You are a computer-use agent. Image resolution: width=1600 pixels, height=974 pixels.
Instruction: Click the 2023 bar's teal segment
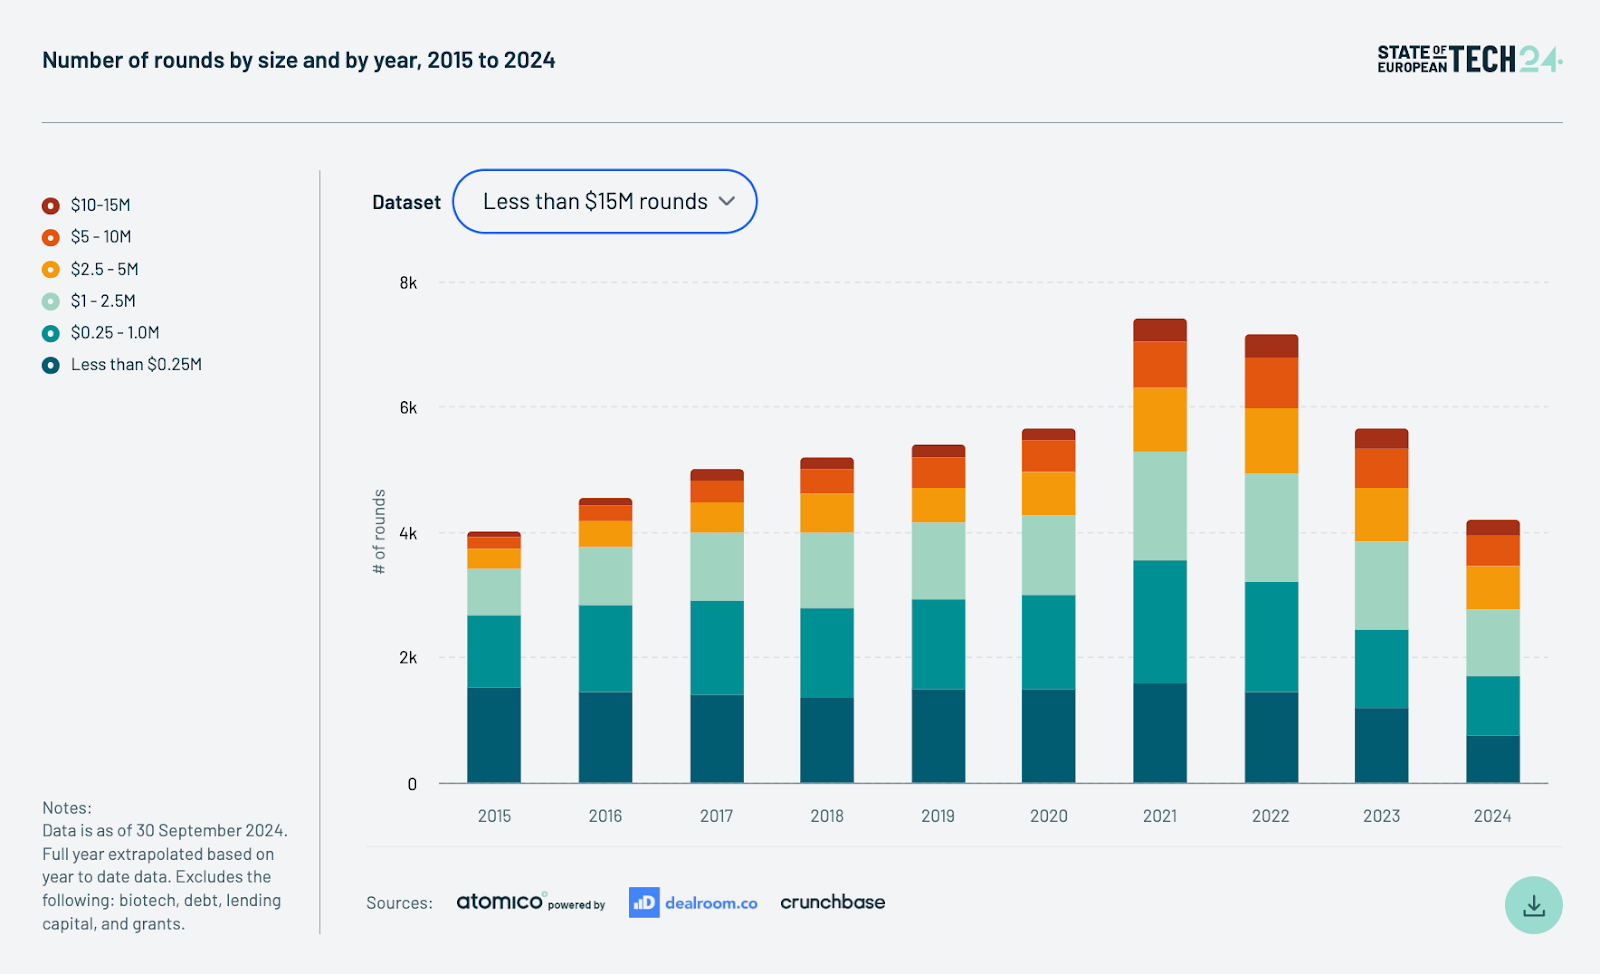1381,668
